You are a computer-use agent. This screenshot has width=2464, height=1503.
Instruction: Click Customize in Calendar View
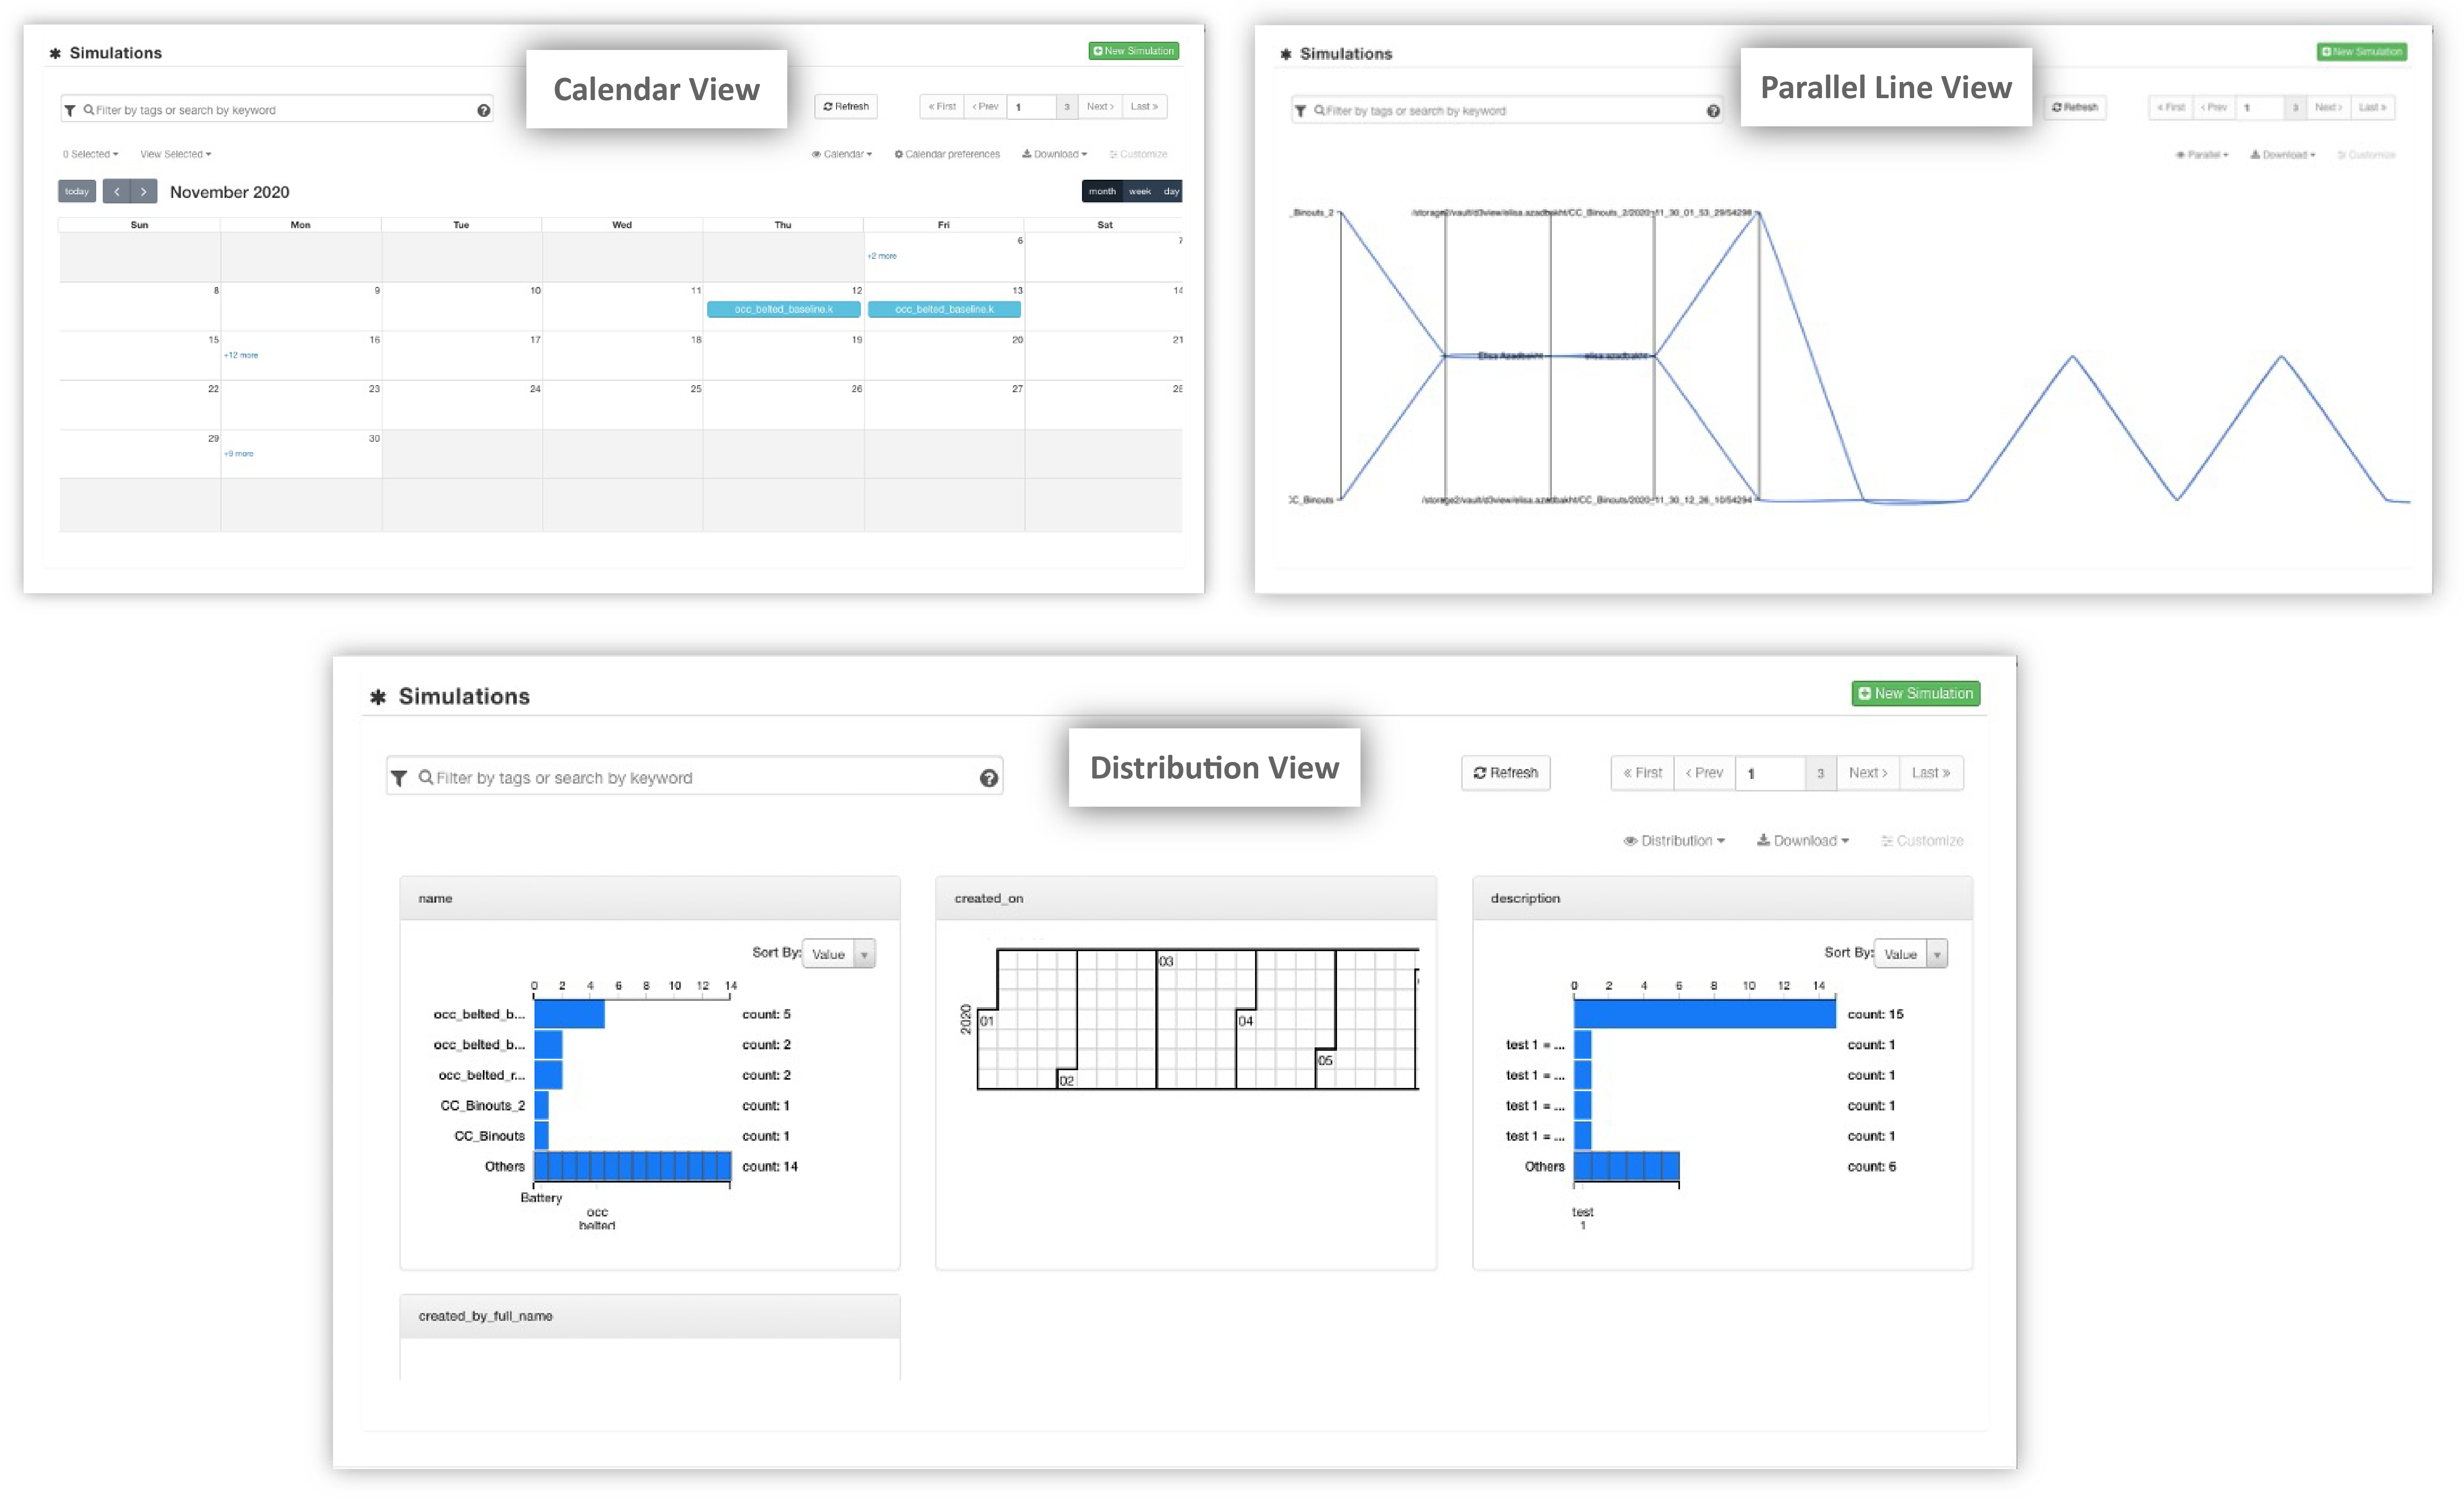click(x=1138, y=154)
